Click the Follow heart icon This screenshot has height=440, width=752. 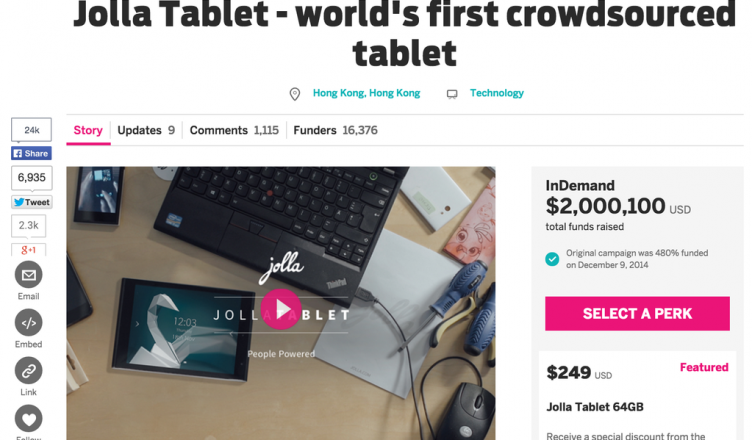(x=29, y=417)
